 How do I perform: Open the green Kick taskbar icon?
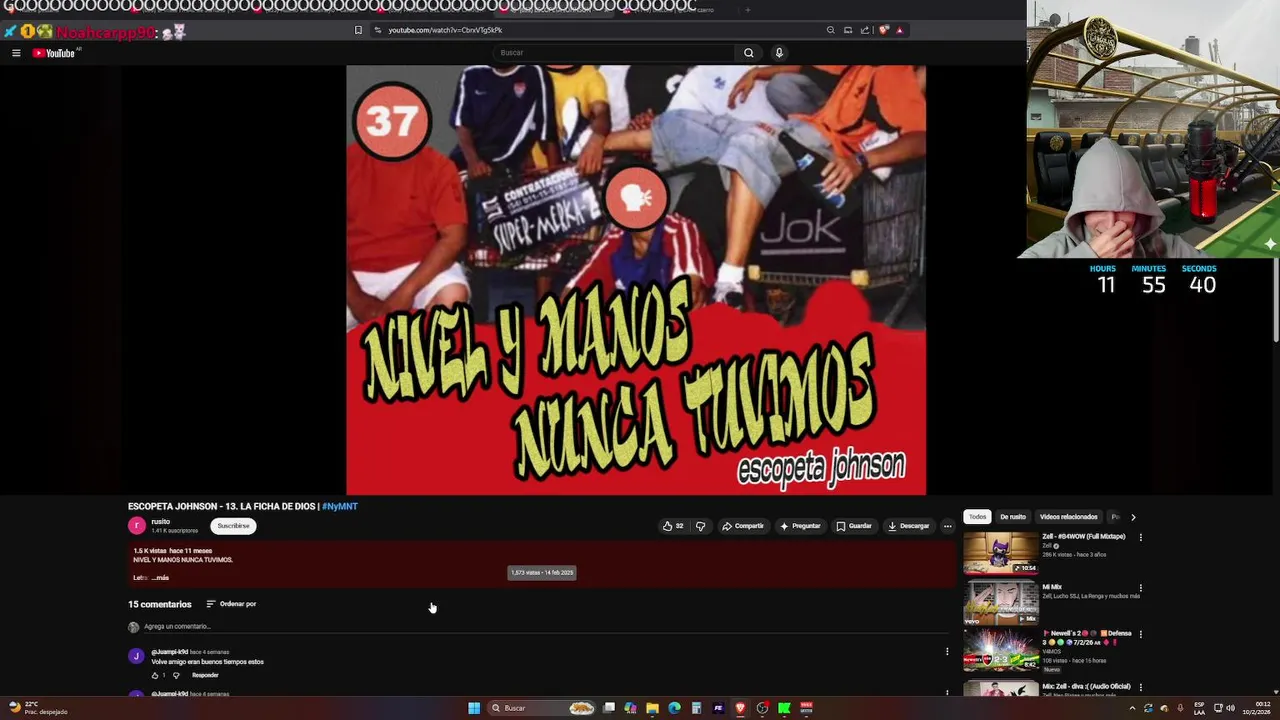[x=784, y=708]
